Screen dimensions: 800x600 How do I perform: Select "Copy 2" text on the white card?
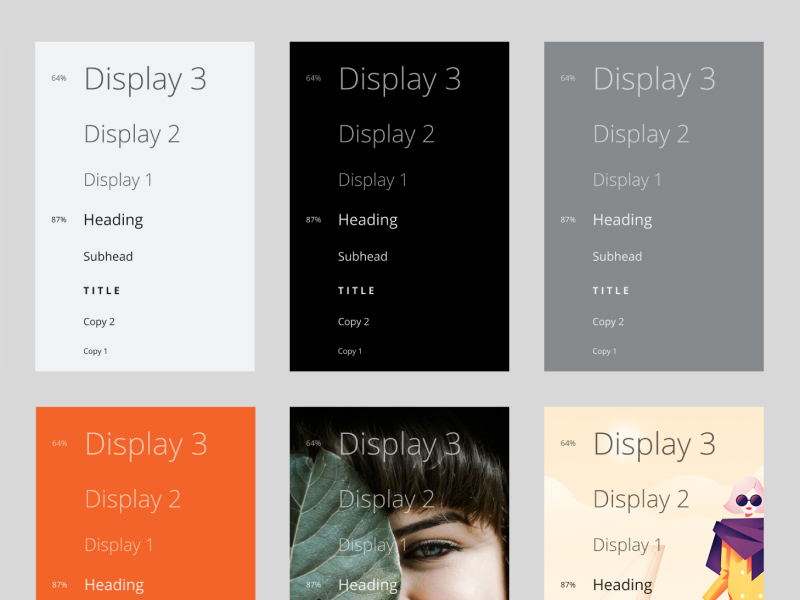(x=99, y=321)
